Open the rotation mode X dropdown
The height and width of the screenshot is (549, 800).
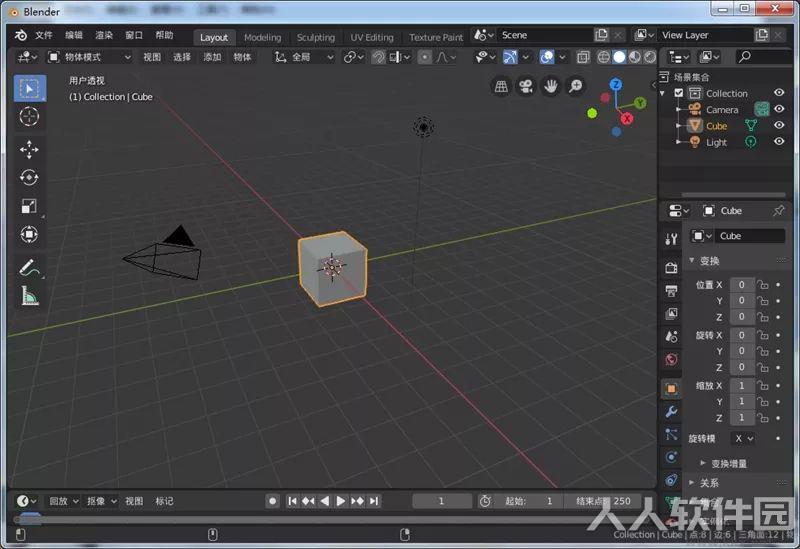tap(744, 438)
